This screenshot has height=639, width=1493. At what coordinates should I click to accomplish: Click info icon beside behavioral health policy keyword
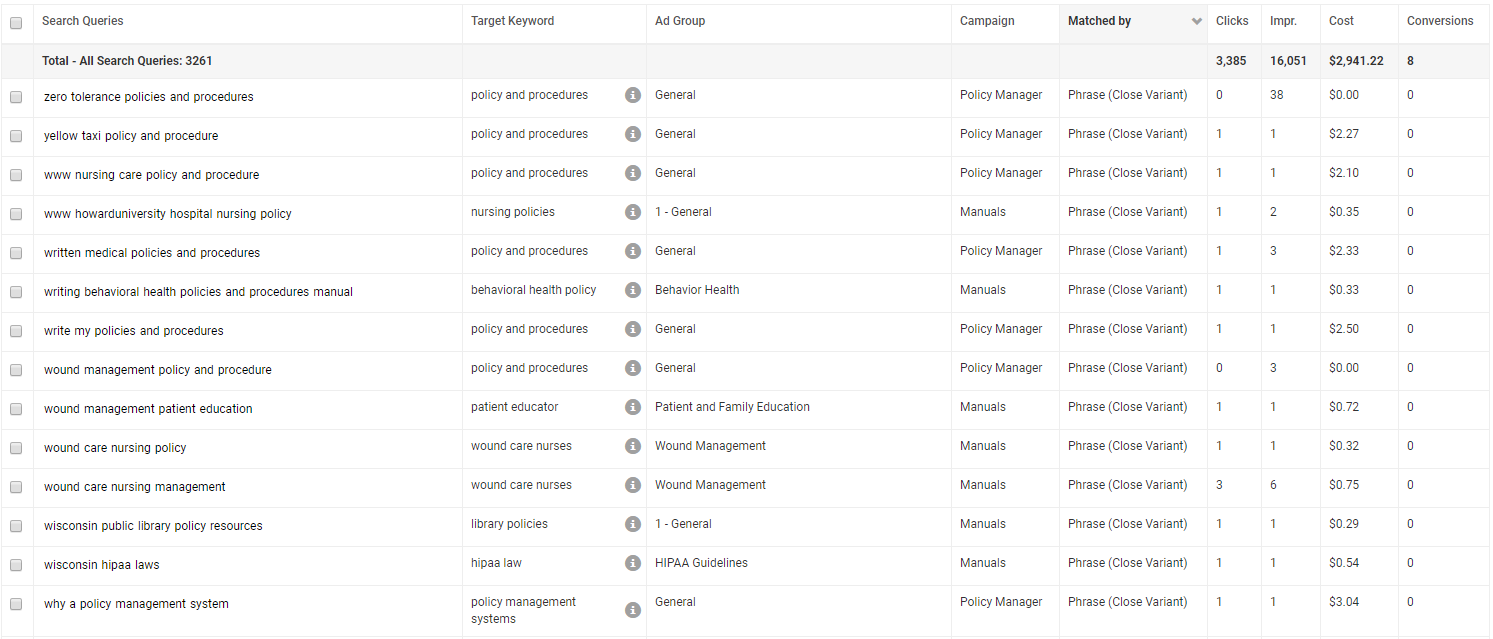click(x=633, y=290)
